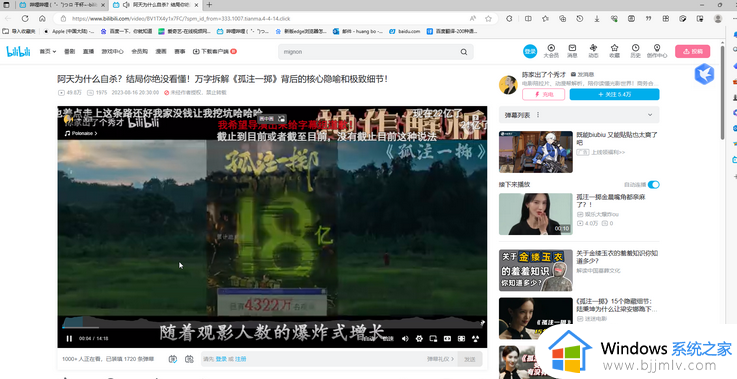Open the 漫画 nav item

[161, 51]
